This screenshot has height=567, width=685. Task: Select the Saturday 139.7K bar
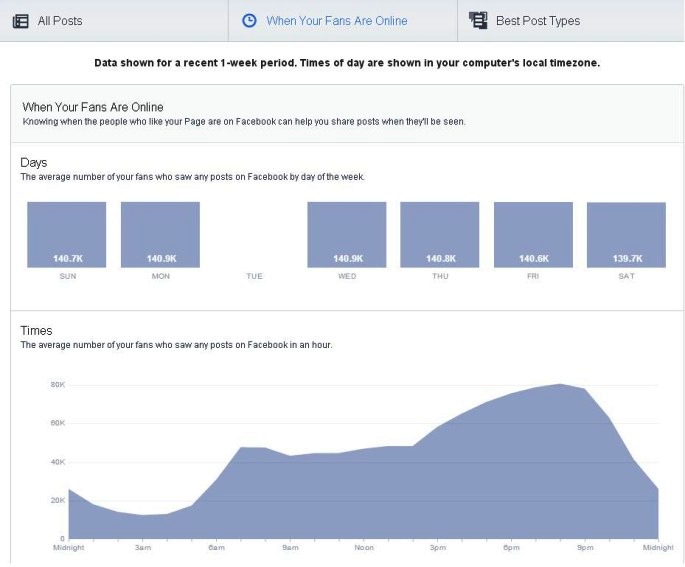pyautogui.click(x=626, y=235)
